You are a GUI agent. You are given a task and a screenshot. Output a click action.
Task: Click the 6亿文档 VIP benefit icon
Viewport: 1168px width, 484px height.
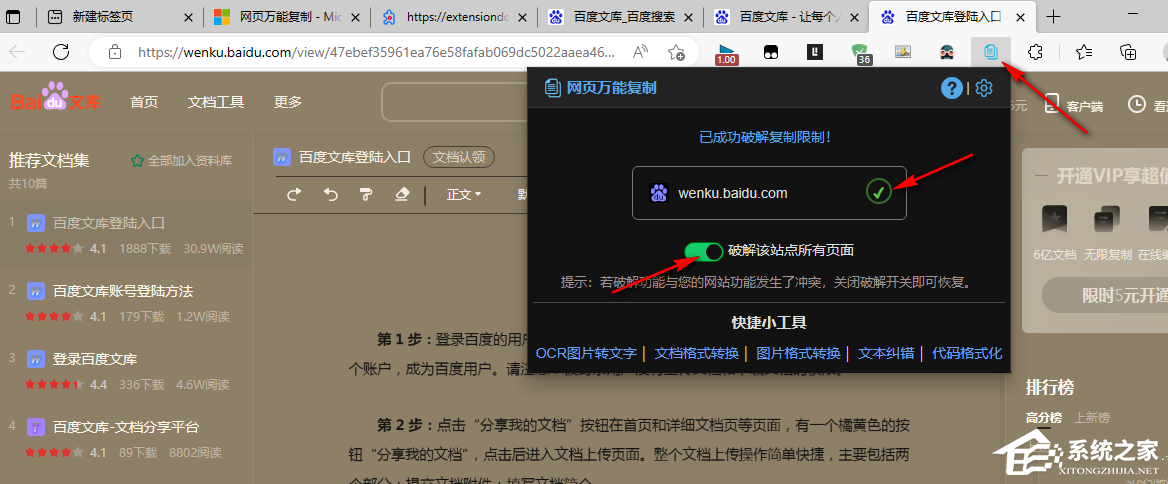(x=1054, y=219)
